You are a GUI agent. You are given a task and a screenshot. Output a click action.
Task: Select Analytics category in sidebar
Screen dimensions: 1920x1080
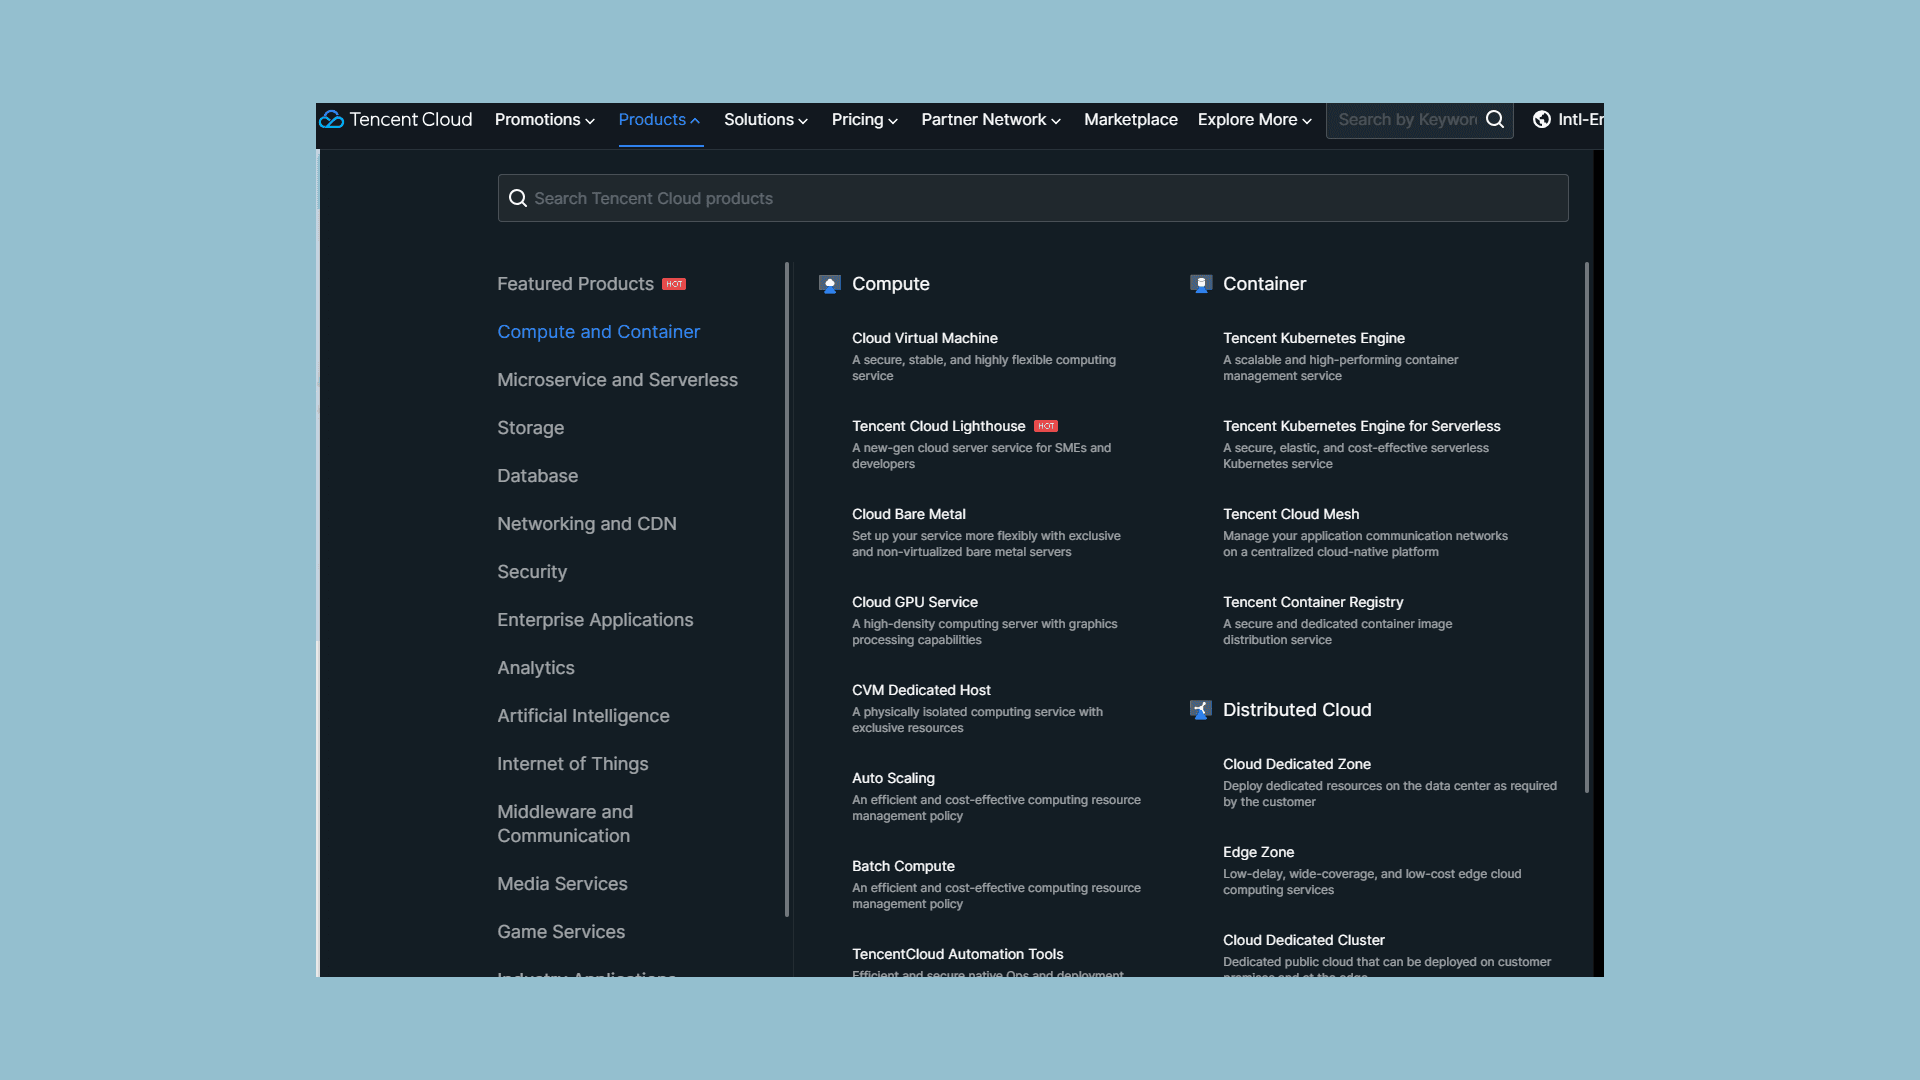point(535,667)
